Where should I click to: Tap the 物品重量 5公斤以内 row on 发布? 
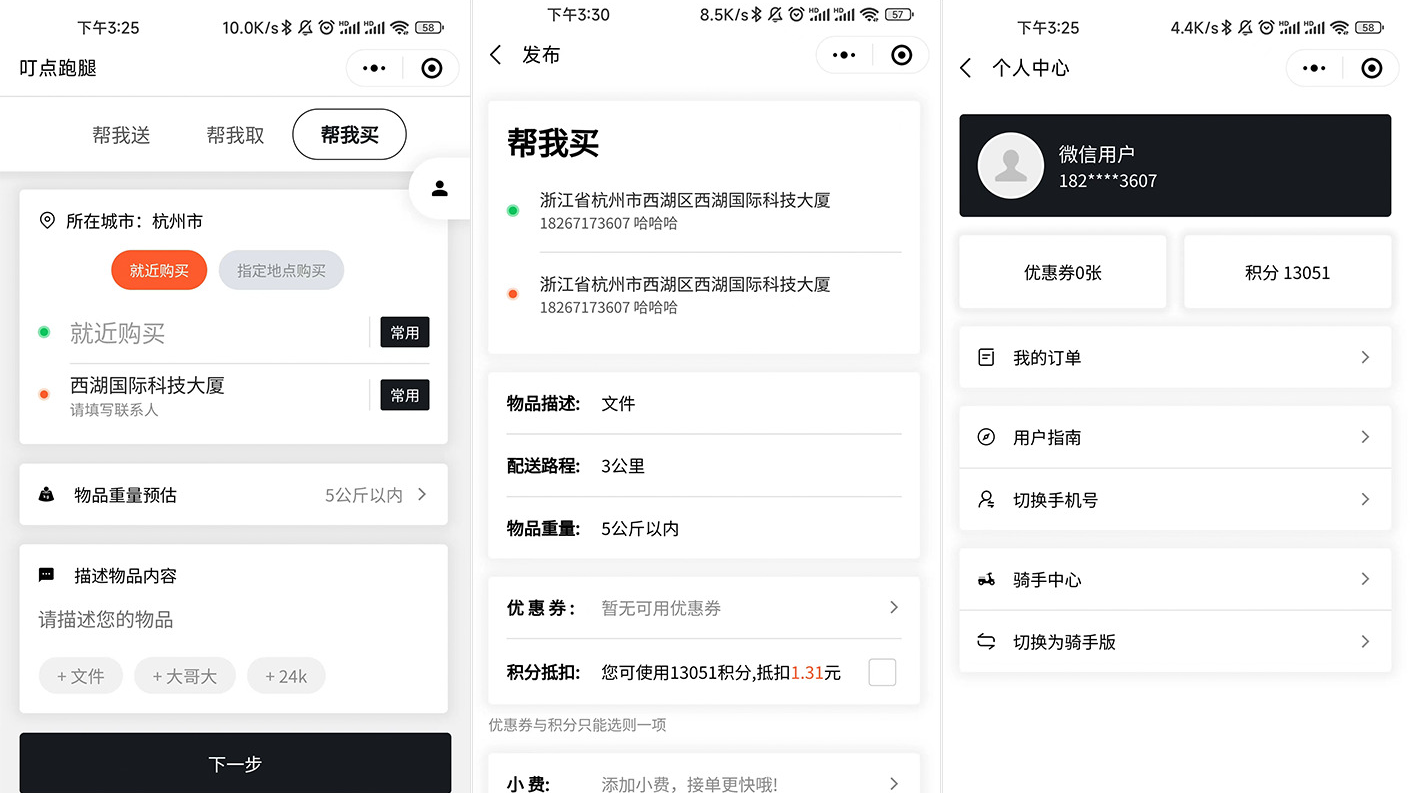704,528
